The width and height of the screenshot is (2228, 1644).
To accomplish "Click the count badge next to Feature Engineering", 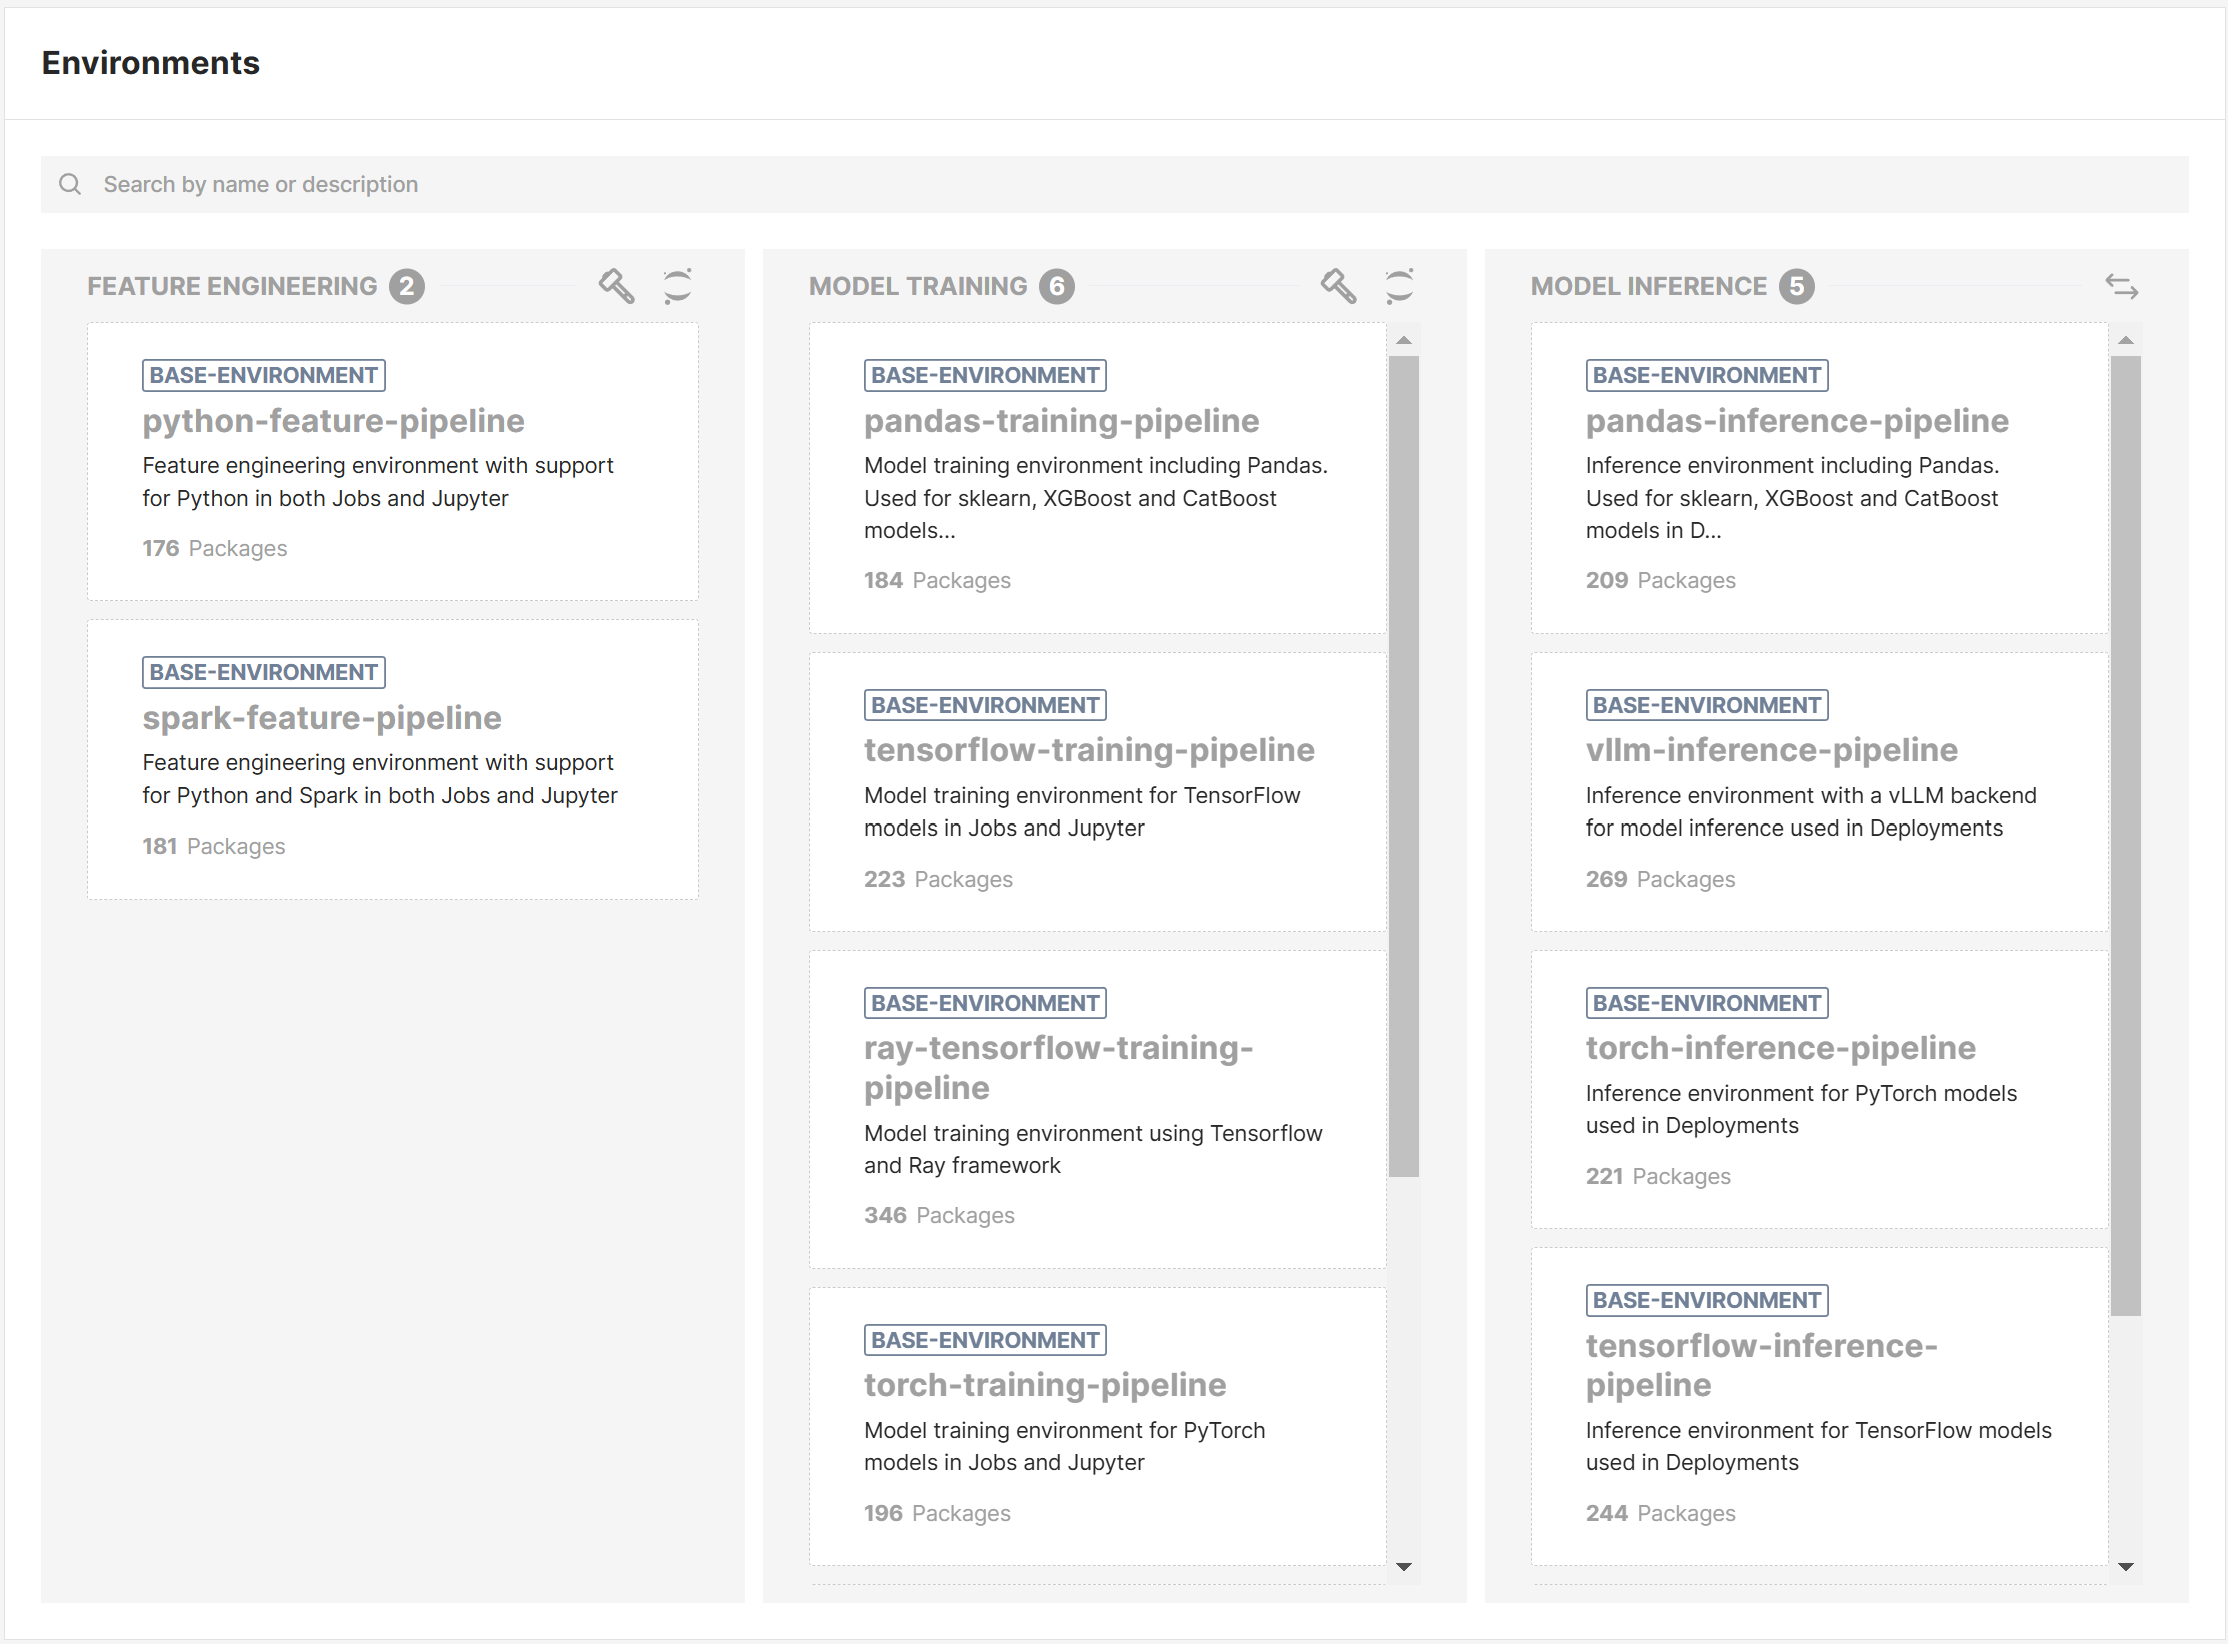I will point(406,285).
